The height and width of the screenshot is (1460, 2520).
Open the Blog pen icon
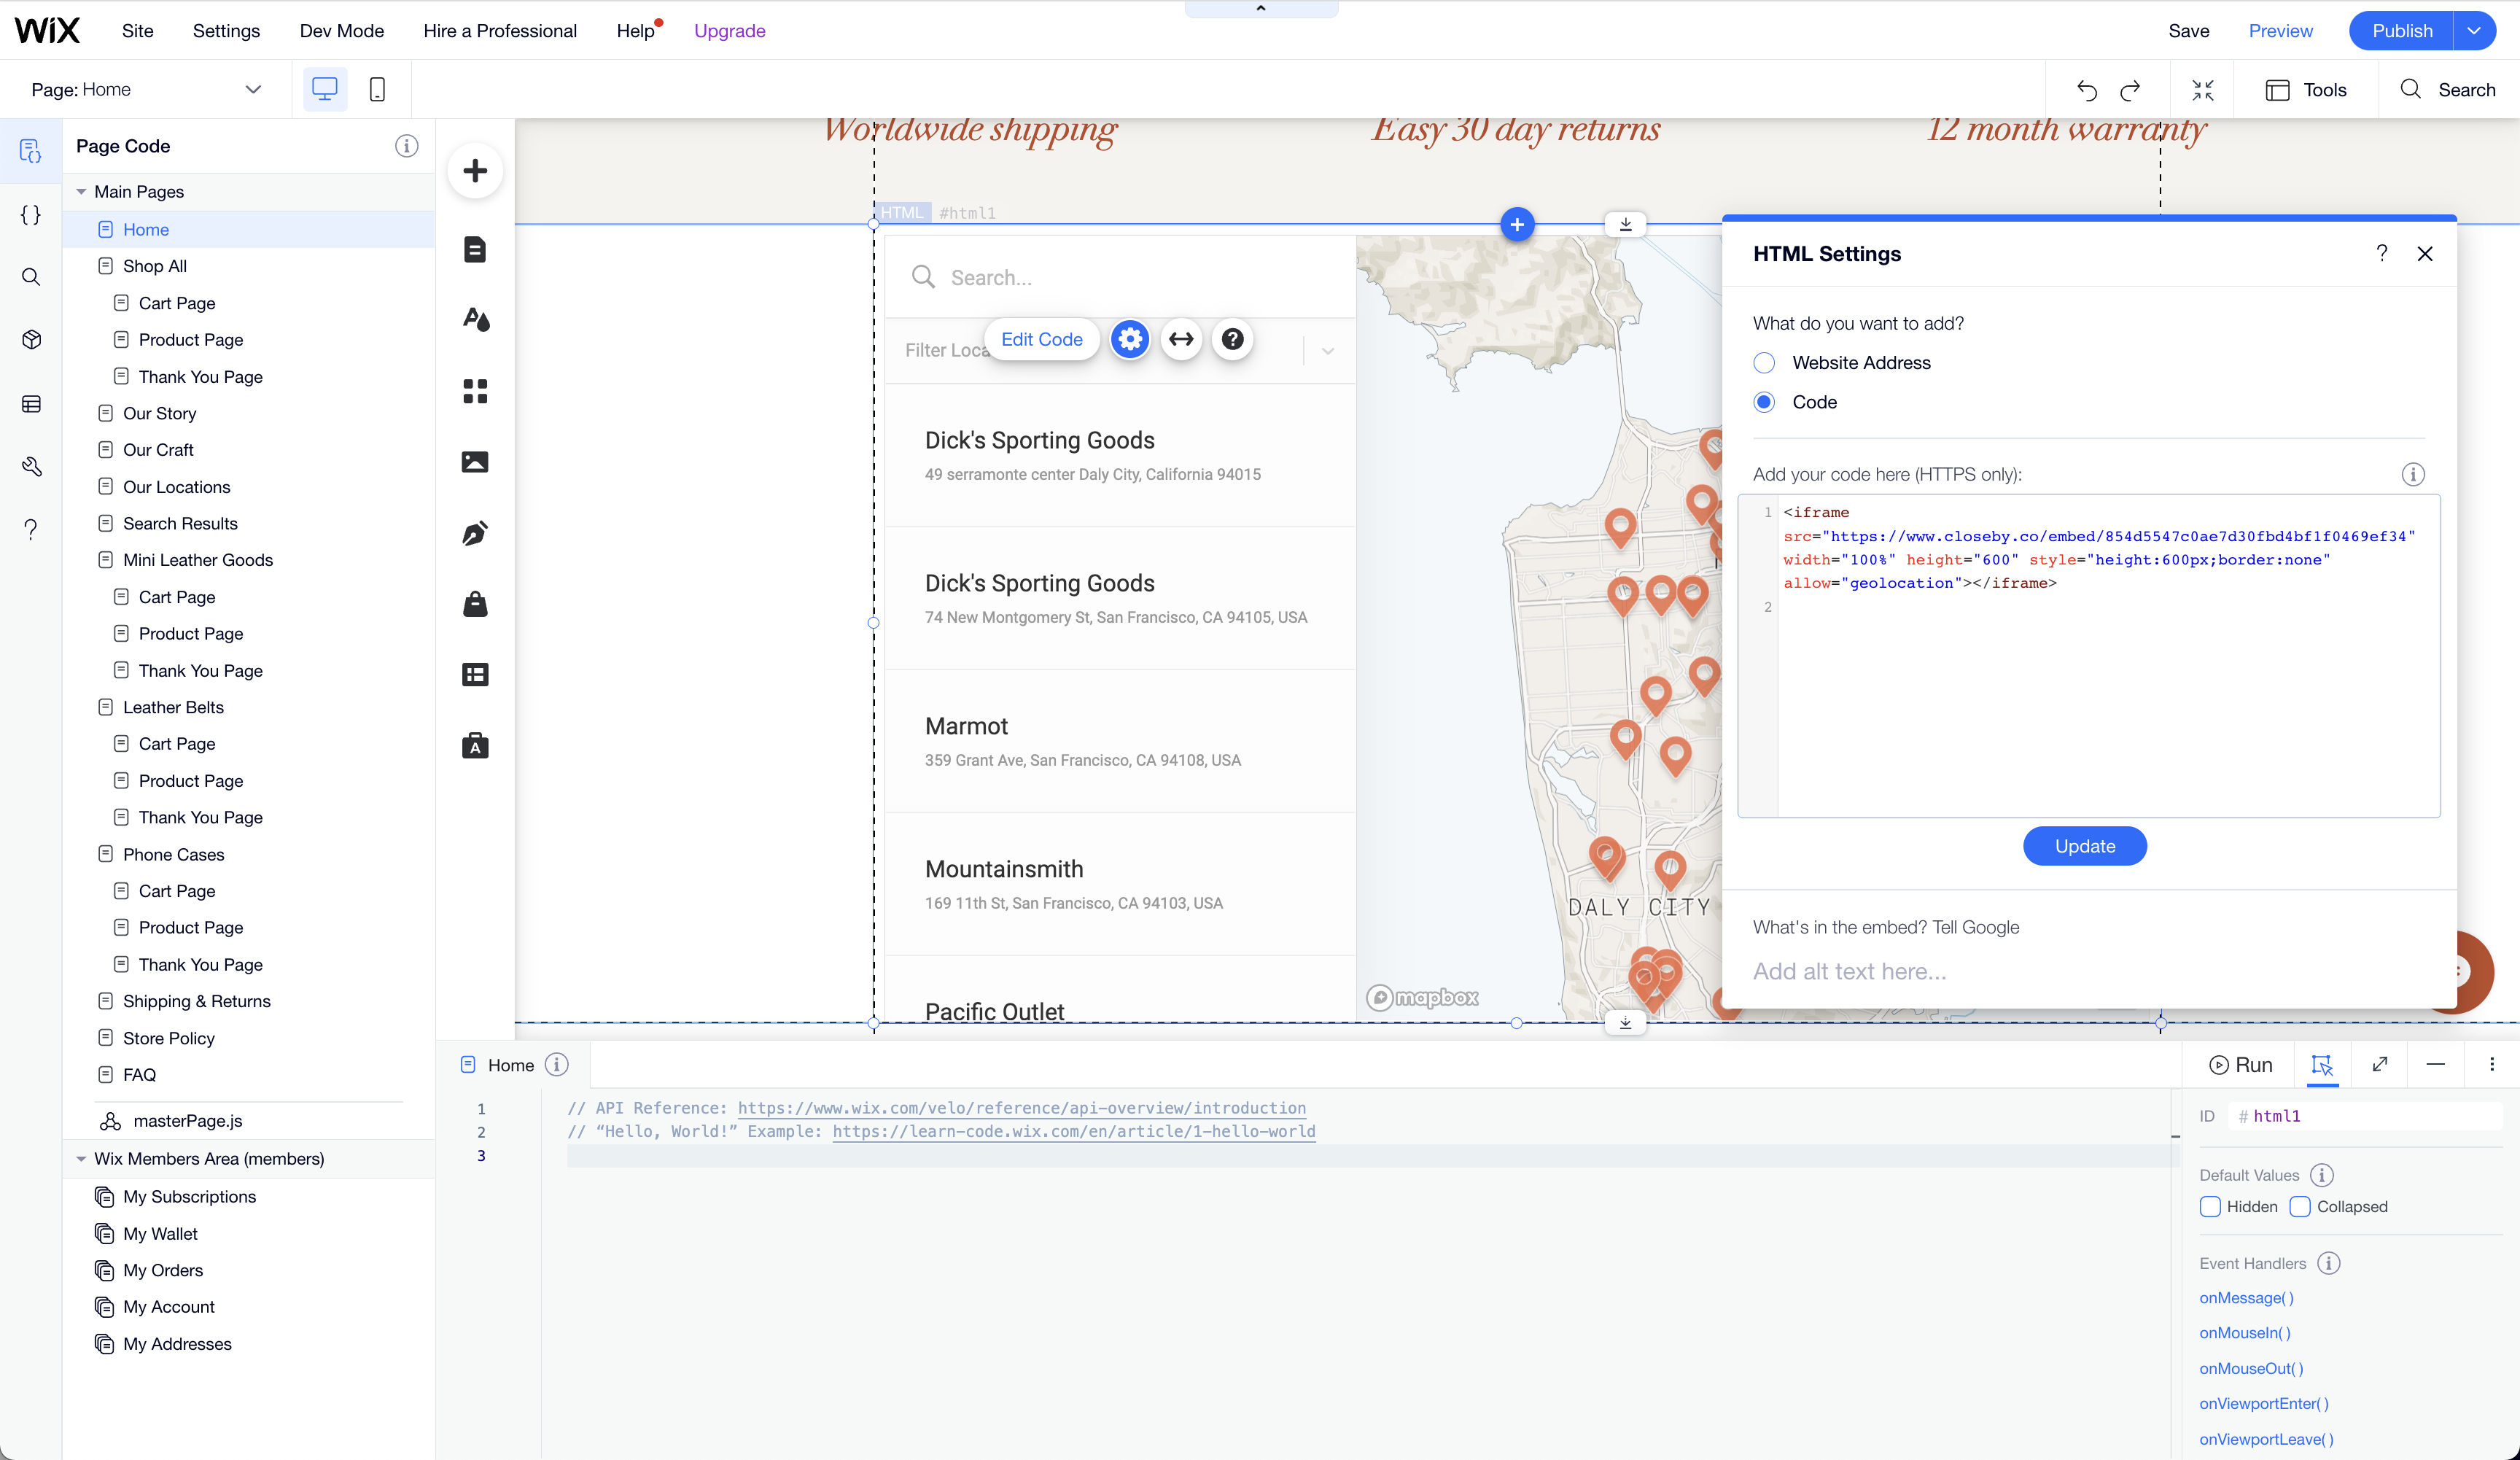click(475, 533)
